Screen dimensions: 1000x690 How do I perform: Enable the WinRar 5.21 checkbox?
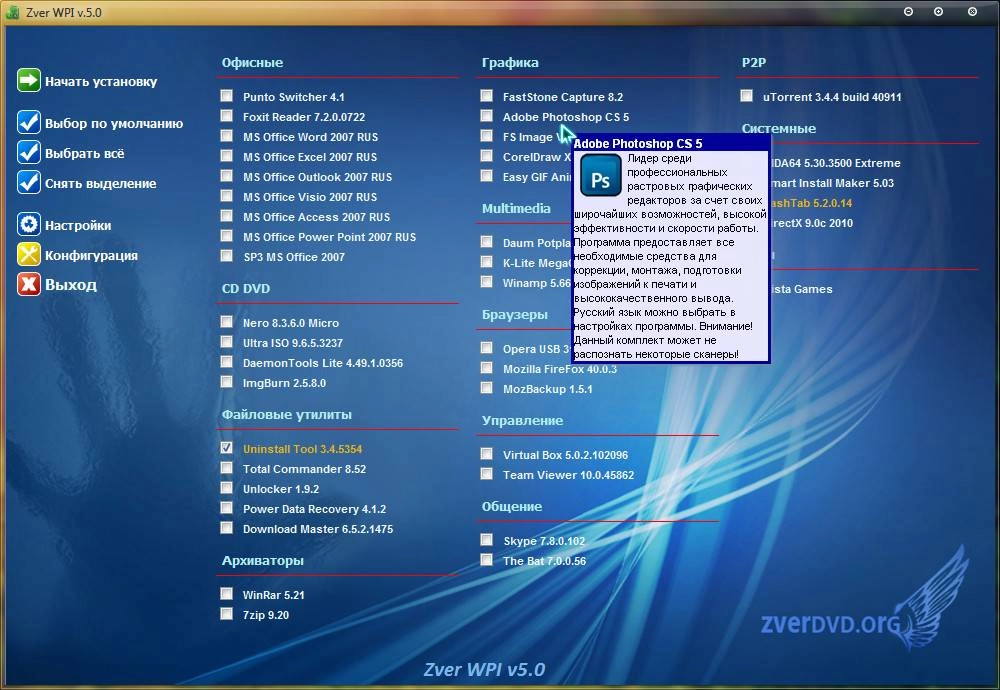[226, 594]
